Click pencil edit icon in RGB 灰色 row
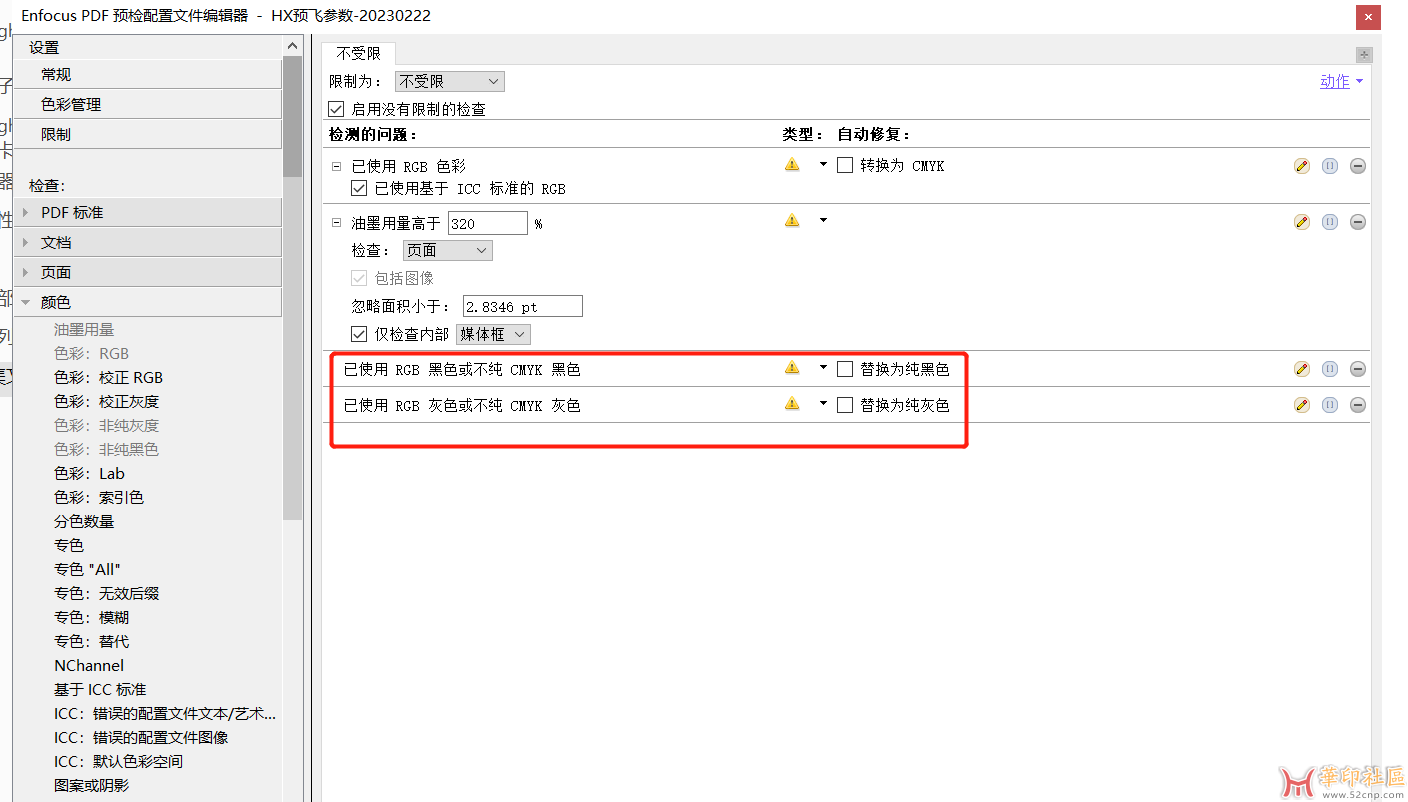1408x802 pixels. pos(1301,405)
